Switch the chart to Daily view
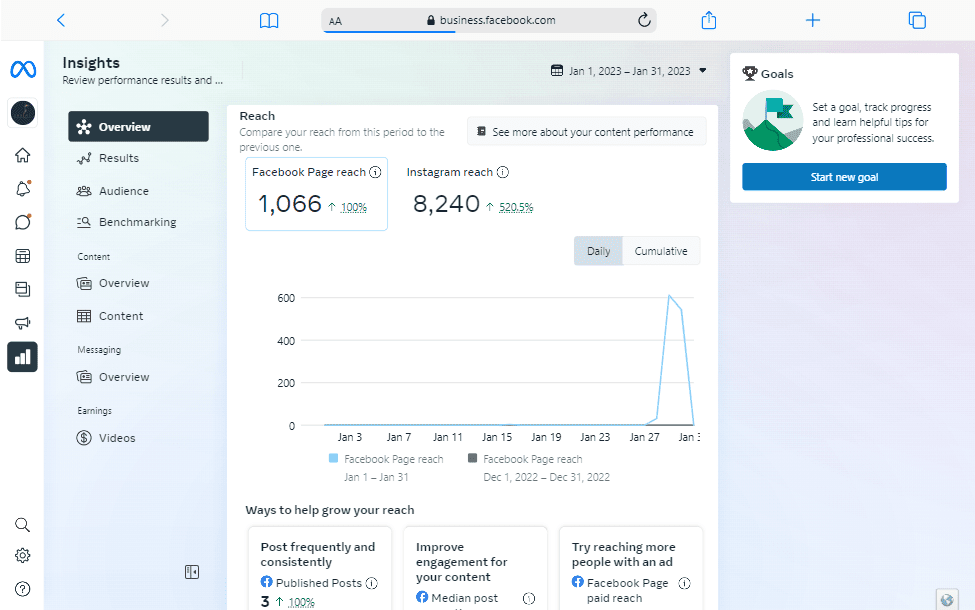This screenshot has height=610, width=975. [x=598, y=251]
